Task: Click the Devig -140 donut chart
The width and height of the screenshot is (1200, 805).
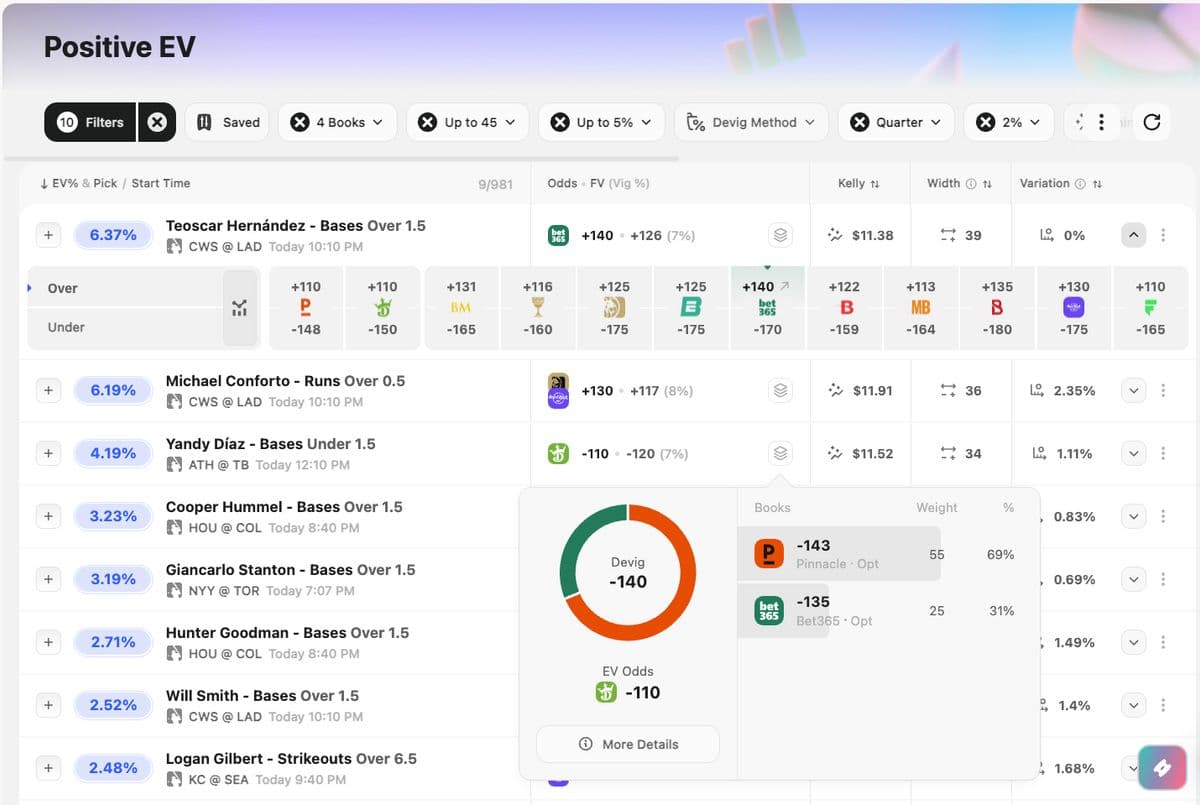Action: pos(628,572)
